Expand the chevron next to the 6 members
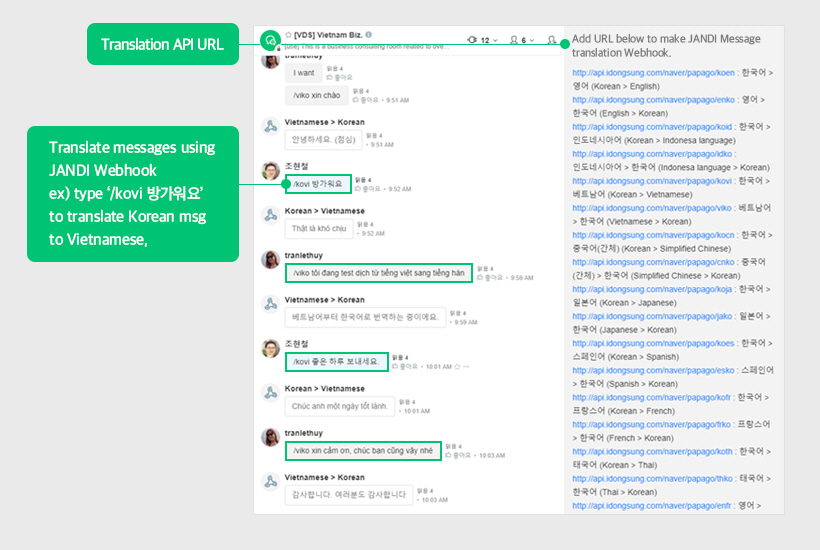This screenshot has width=820, height=550. click(532, 40)
